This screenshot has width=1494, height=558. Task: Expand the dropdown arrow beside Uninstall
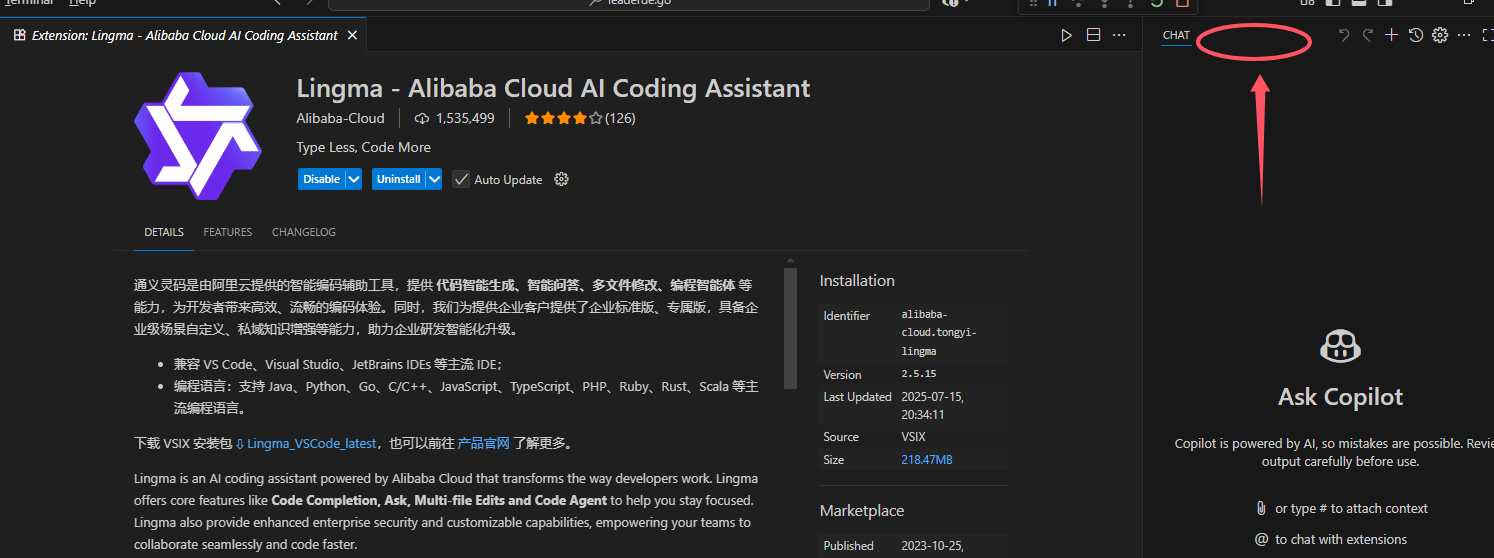tap(433, 179)
